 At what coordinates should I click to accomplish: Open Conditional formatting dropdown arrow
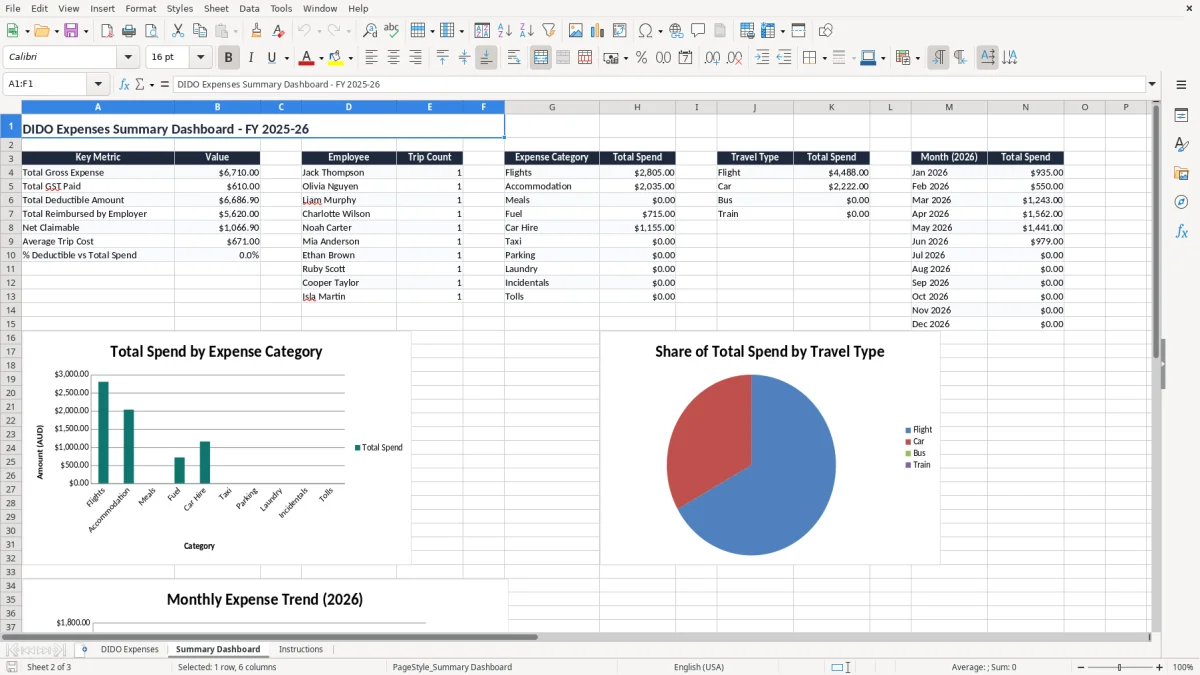[917, 58]
